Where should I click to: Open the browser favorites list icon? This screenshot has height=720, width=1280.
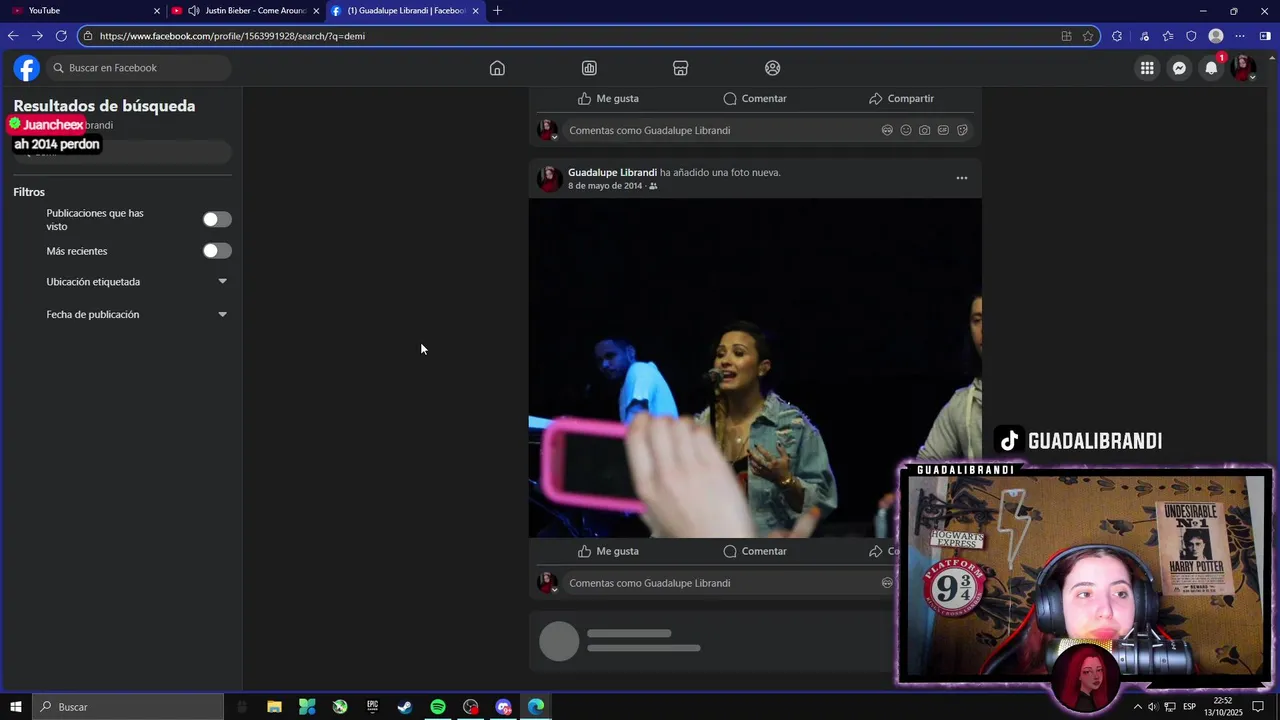point(1168,36)
